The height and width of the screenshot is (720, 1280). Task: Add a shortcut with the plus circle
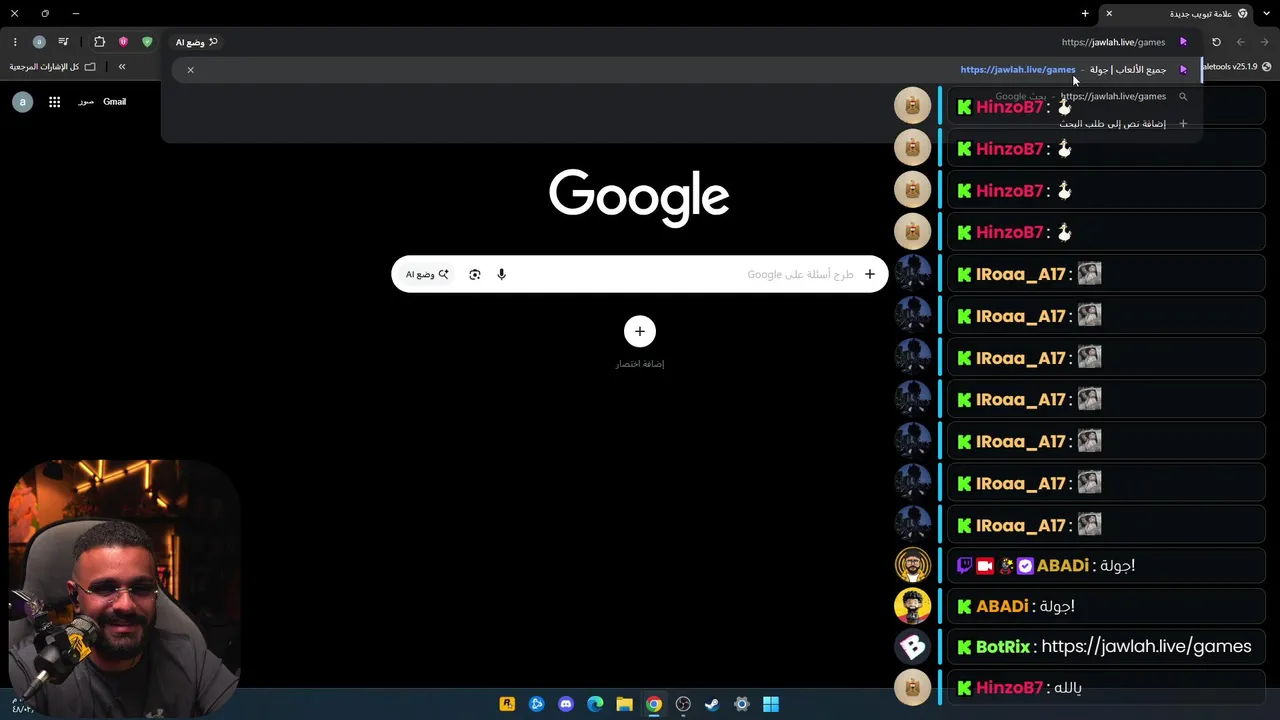point(640,331)
